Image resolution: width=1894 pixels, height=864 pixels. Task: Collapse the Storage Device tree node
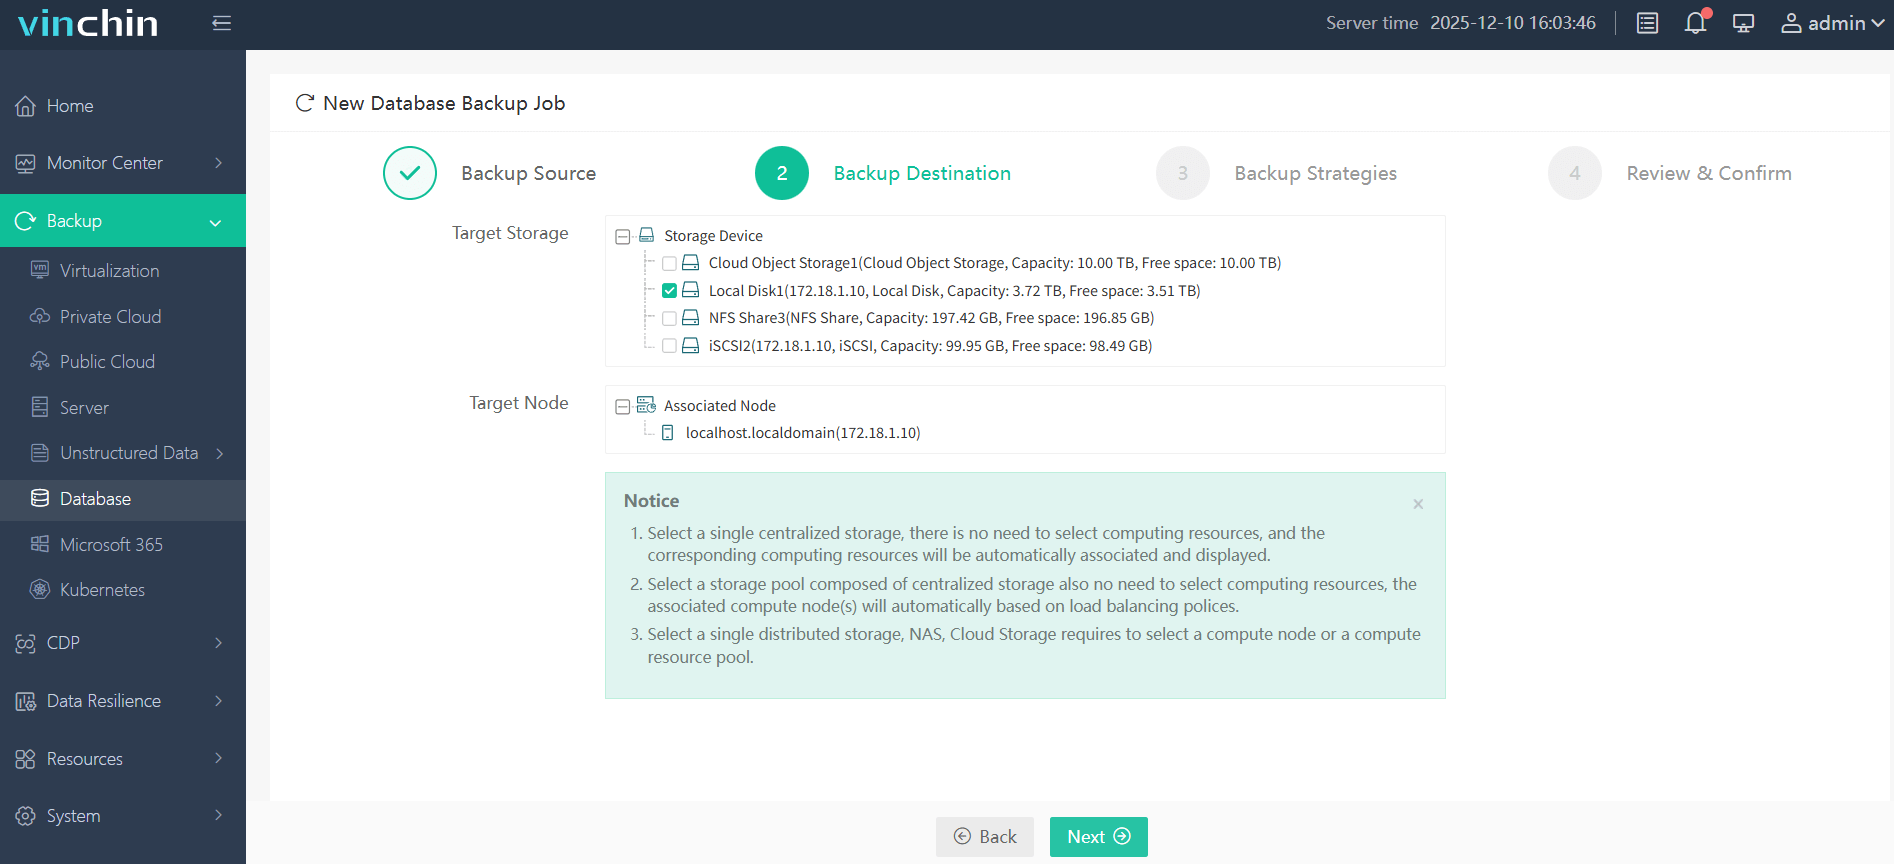[622, 236]
